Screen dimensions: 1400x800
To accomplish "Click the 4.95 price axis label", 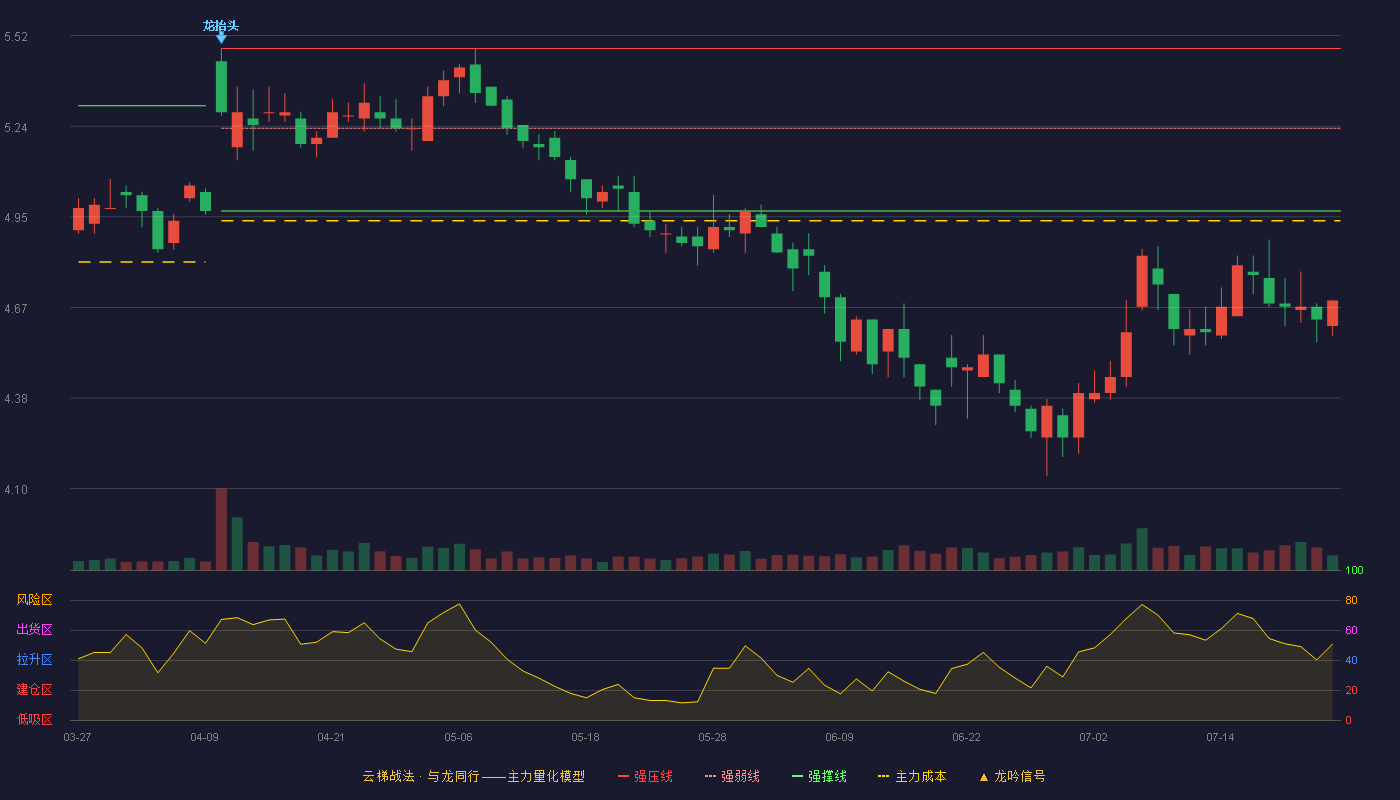I will pyautogui.click(x=16, y=218).
